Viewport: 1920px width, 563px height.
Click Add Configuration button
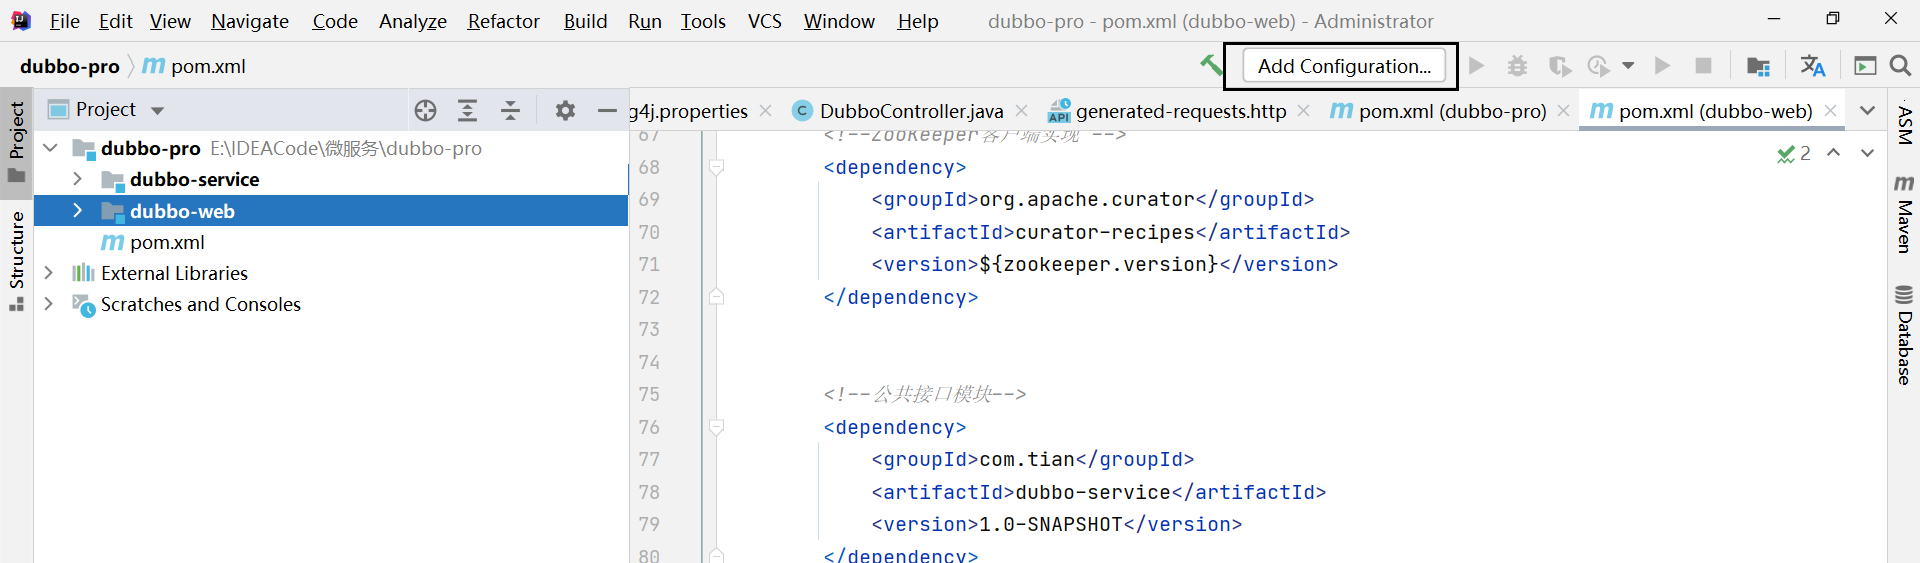[x=1344, y=66]
